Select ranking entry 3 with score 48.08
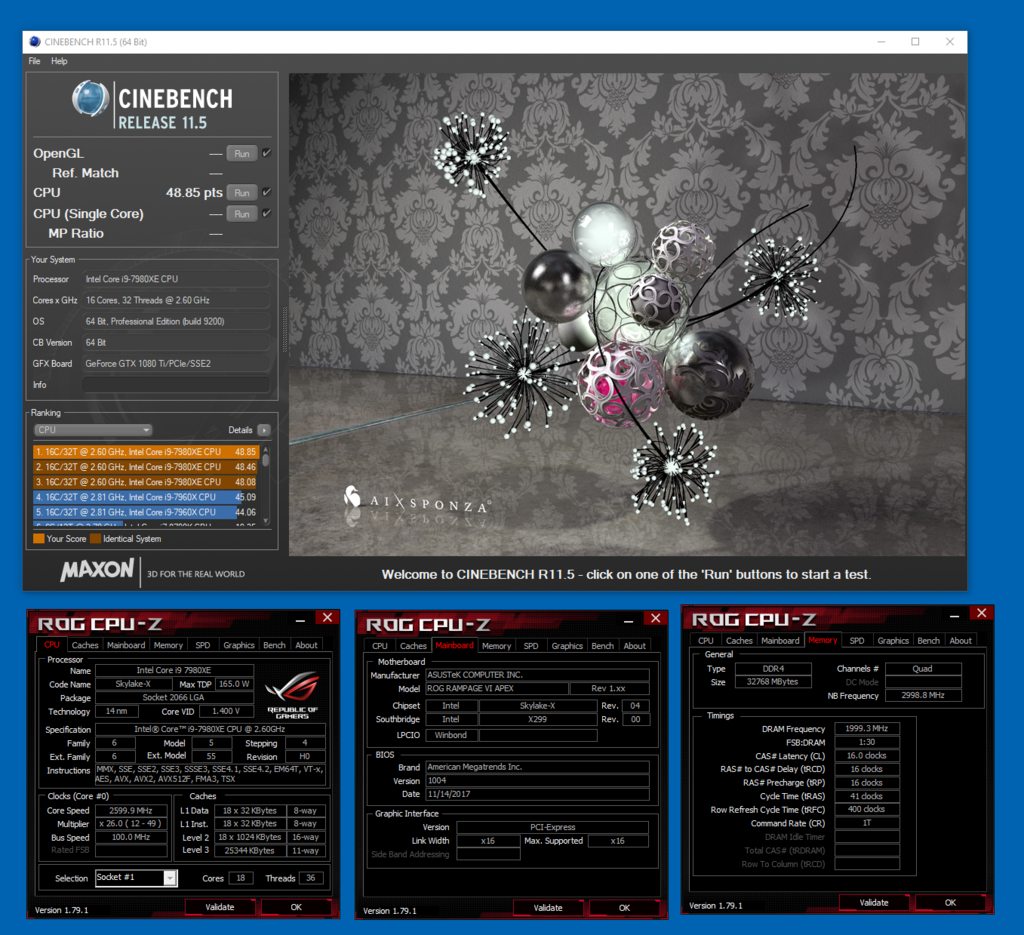Screen dimensions: 1024x935 146,482
